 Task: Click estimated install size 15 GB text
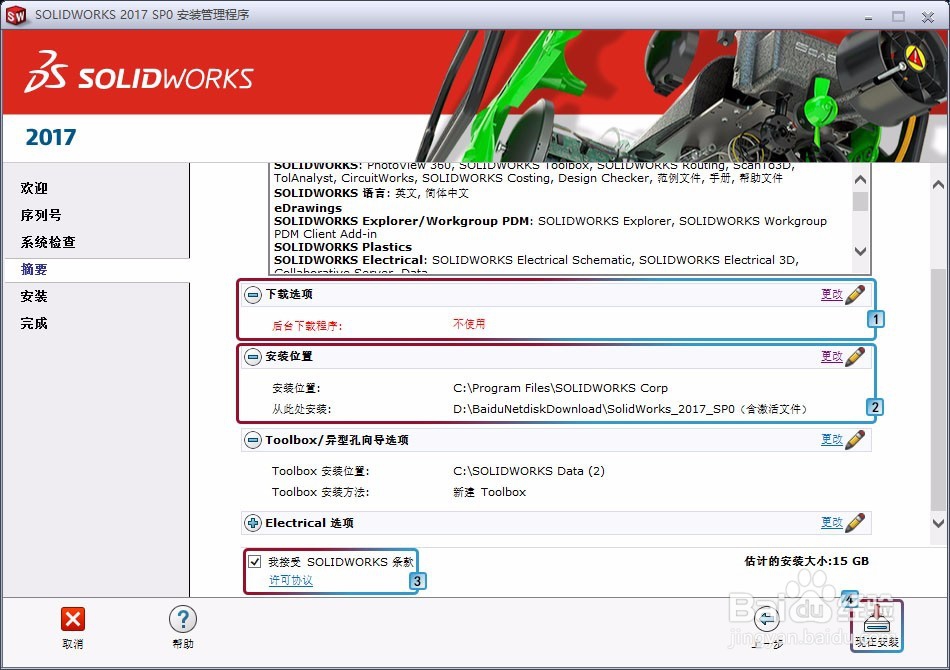(x=806, y=561)
